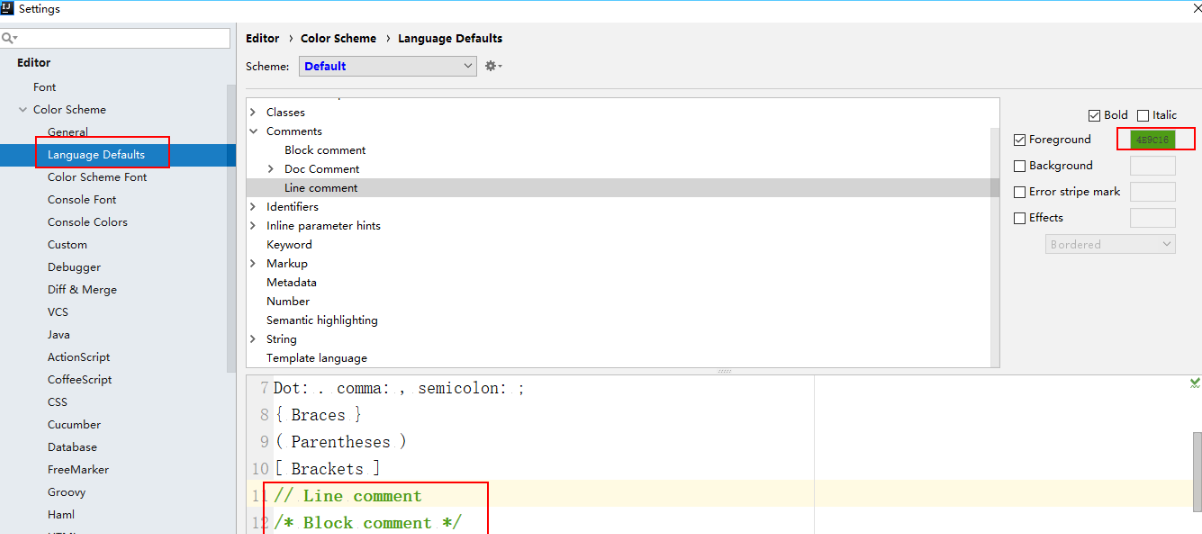Select Metadata in the attribute tree
Viewport: 1202px width, 534px height.
click(x=291, y=283)
